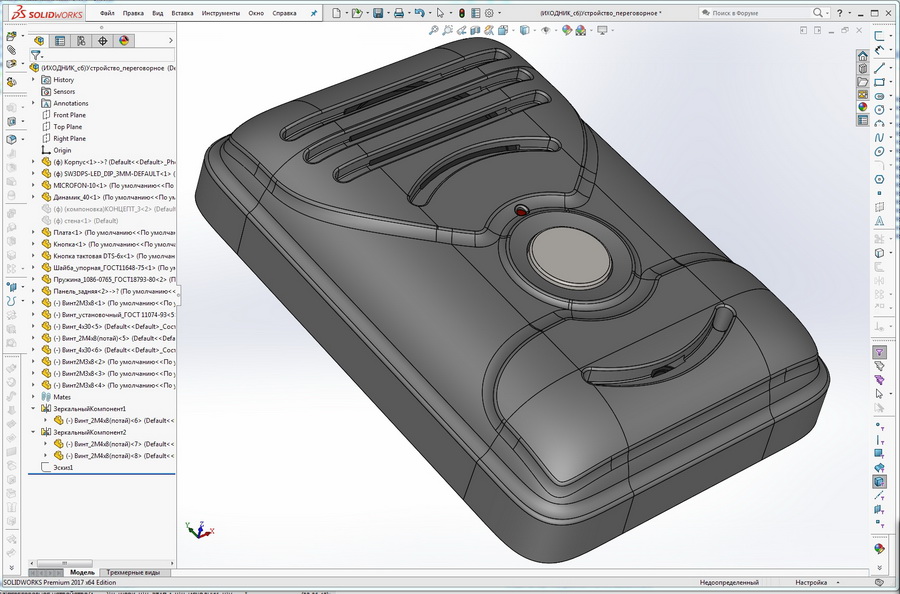Unpin the menu bar pushpin
Screen dimensions: 900x594
312,13
